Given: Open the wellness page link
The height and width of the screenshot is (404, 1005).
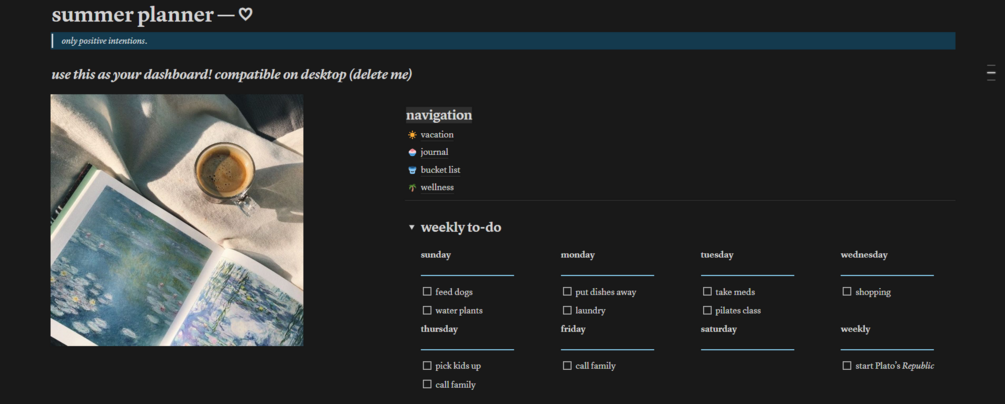Looking at the screenshot, I should tap(437, 188).
